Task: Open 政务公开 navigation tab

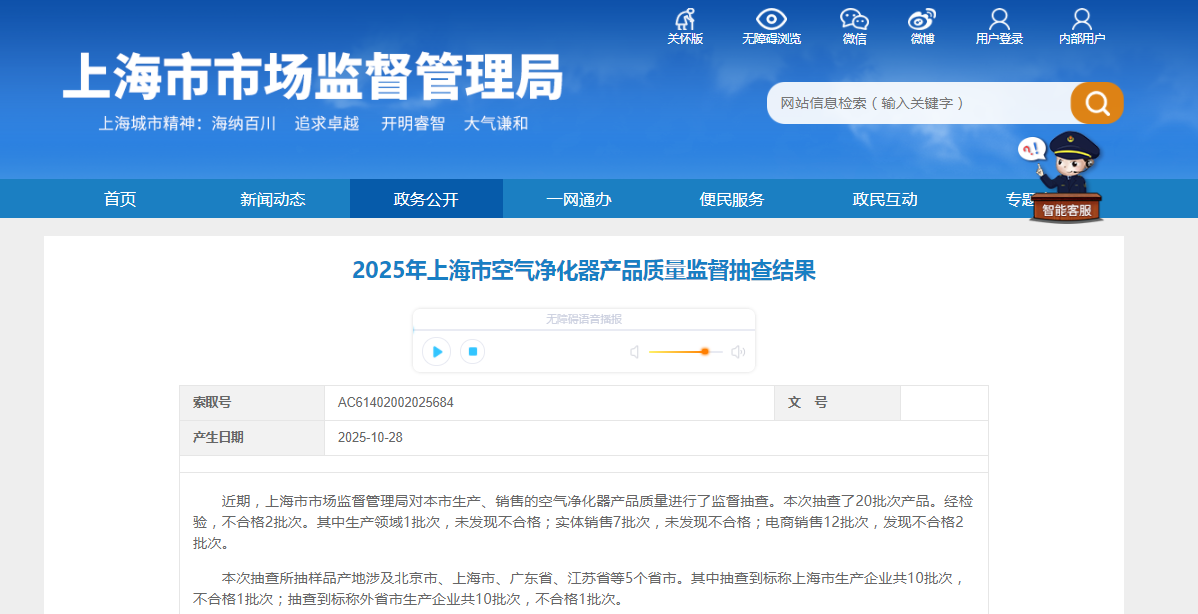Action: [x=426, y=199]
